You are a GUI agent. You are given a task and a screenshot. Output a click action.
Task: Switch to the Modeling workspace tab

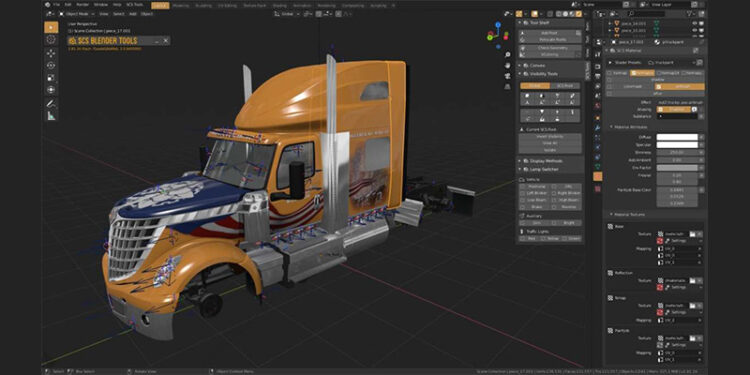click(180, 5)
